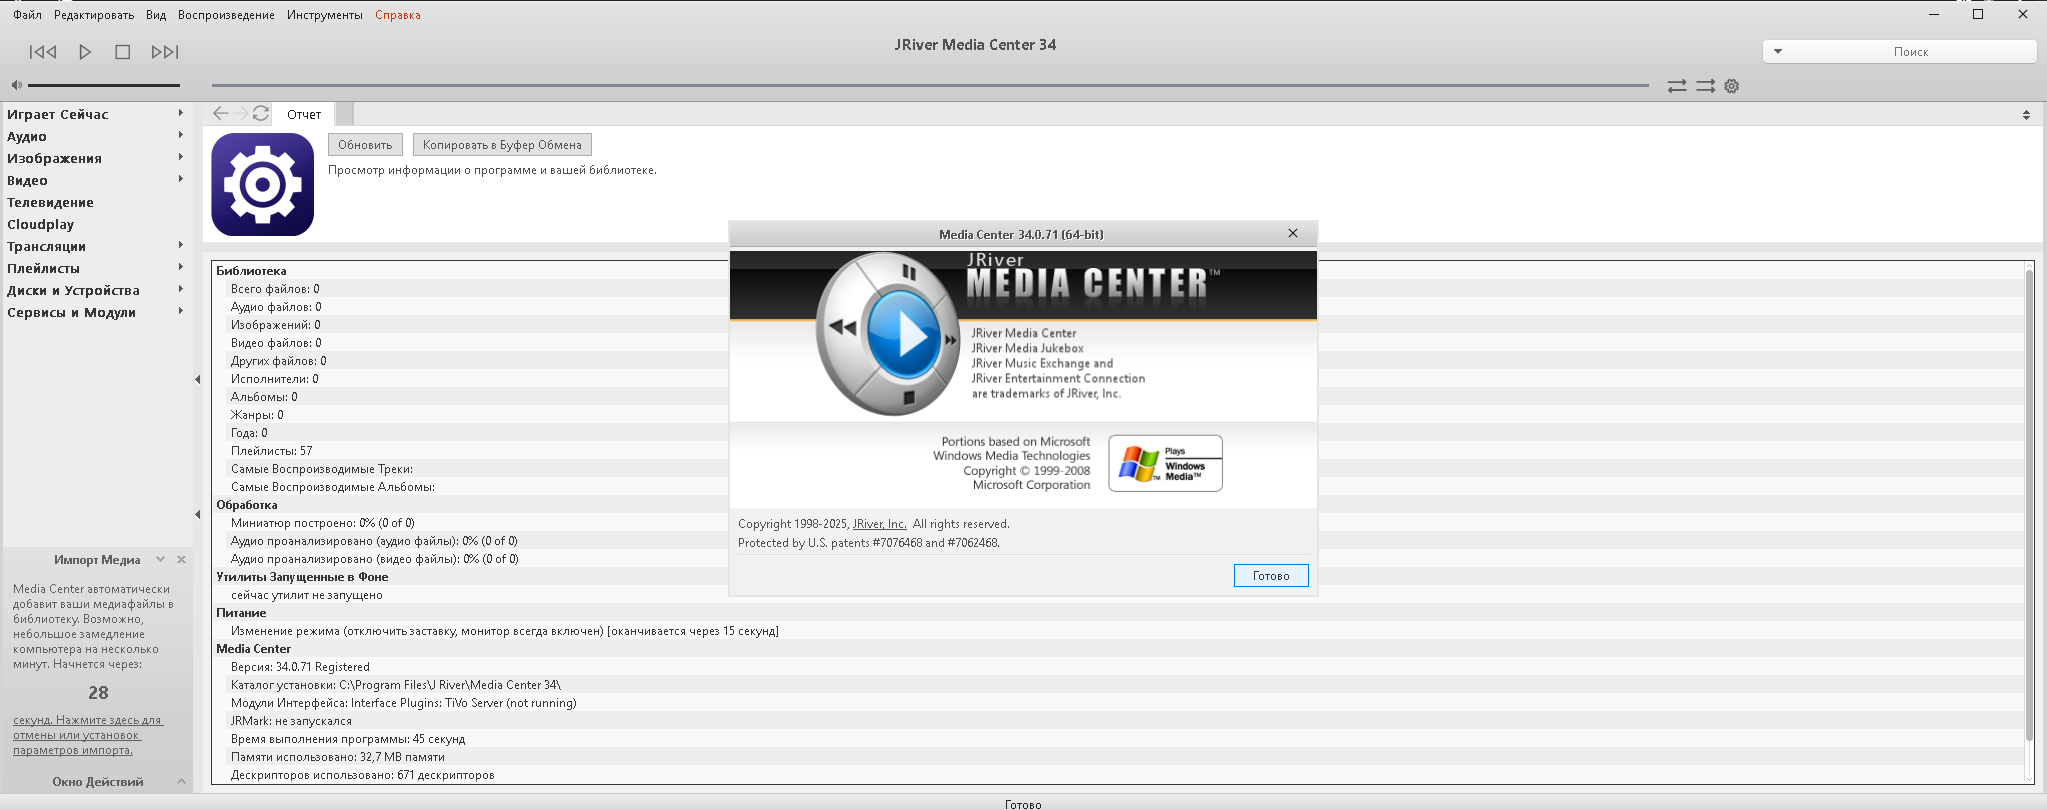Click Копировать в Буфер Обмена button

502,145
